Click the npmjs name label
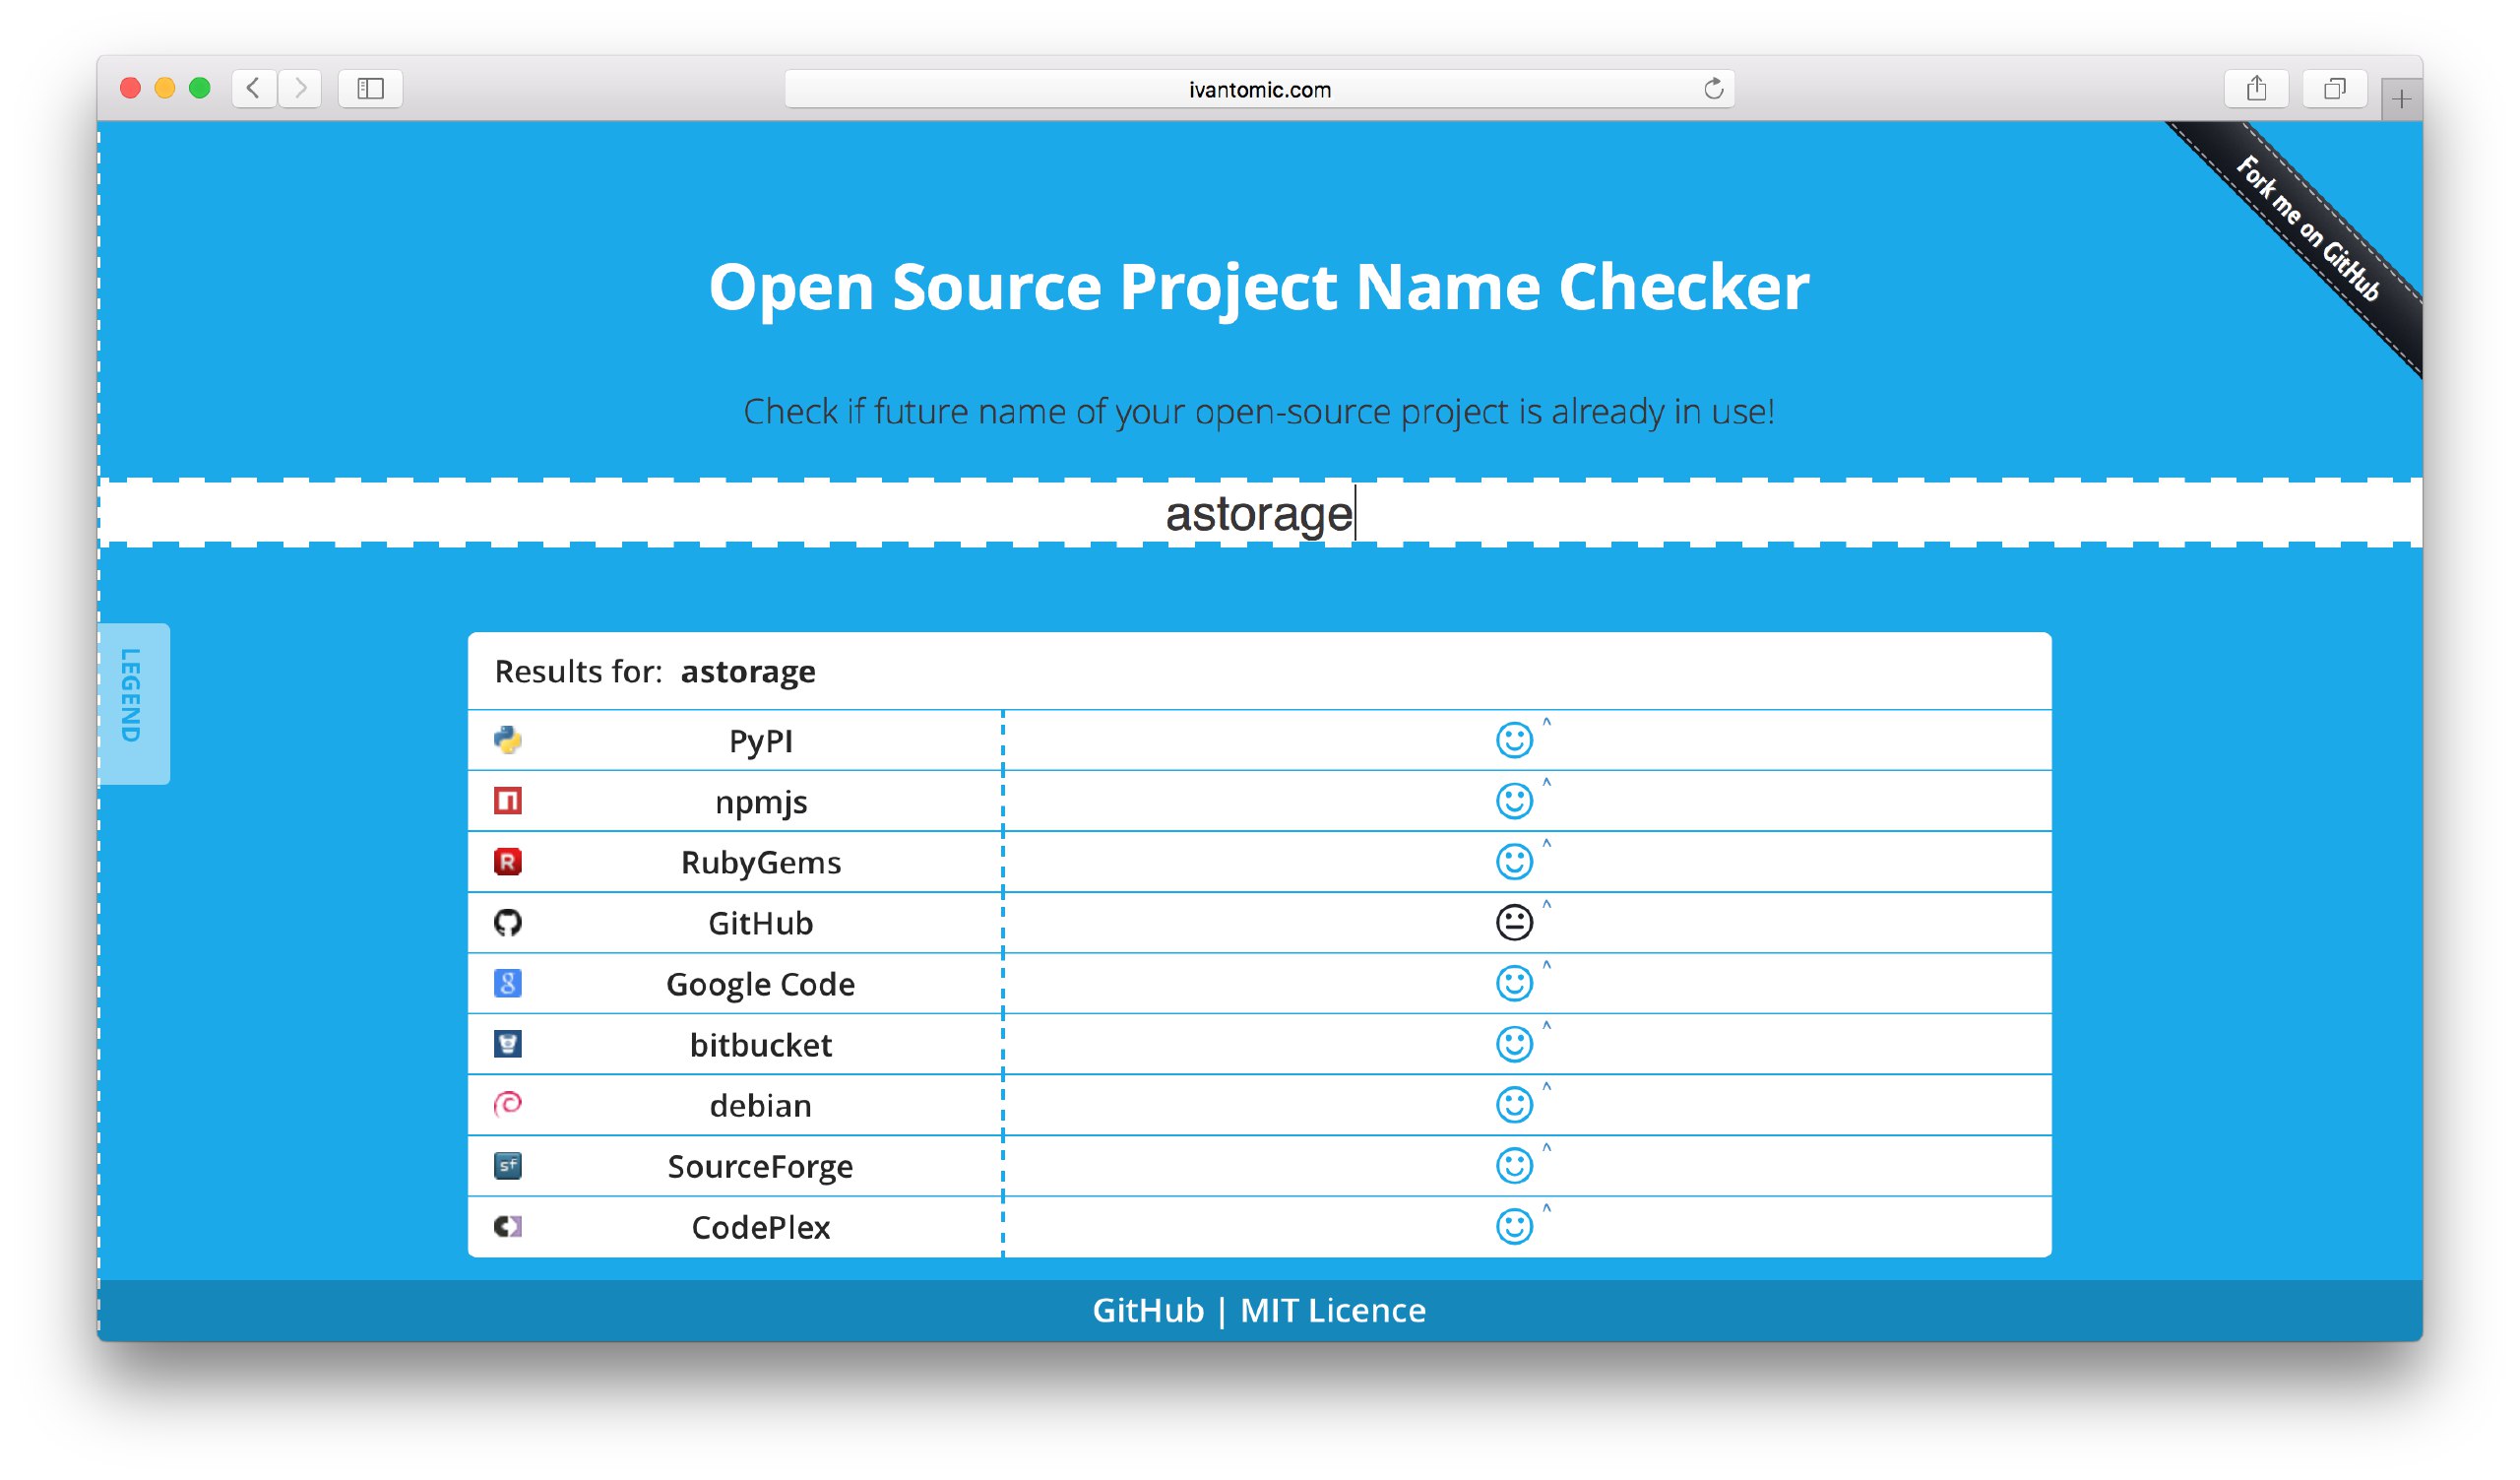2520x1480 pixels. tap(761, 802)
